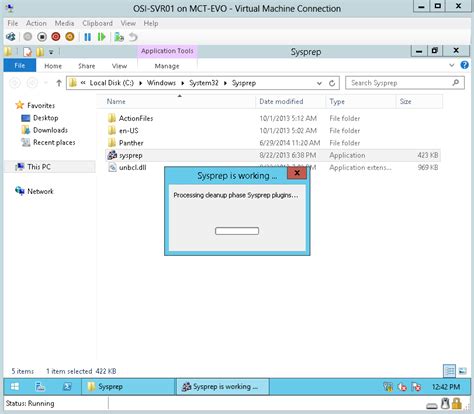Viewport: 474px width, 414px height.
Task: Click the Revert arrow toolbar icon
Action: 133,37
